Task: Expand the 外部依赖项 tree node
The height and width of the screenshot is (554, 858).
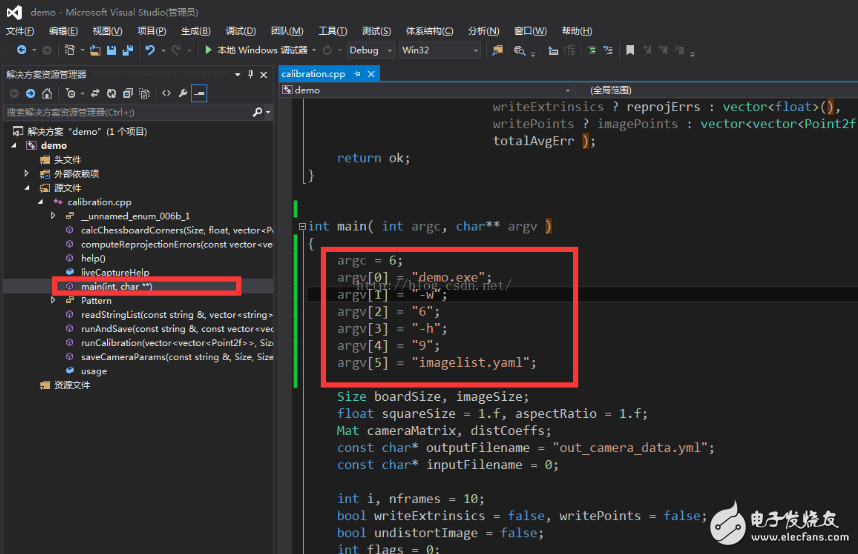Action: pyautogui.click(x=28, y=174)
